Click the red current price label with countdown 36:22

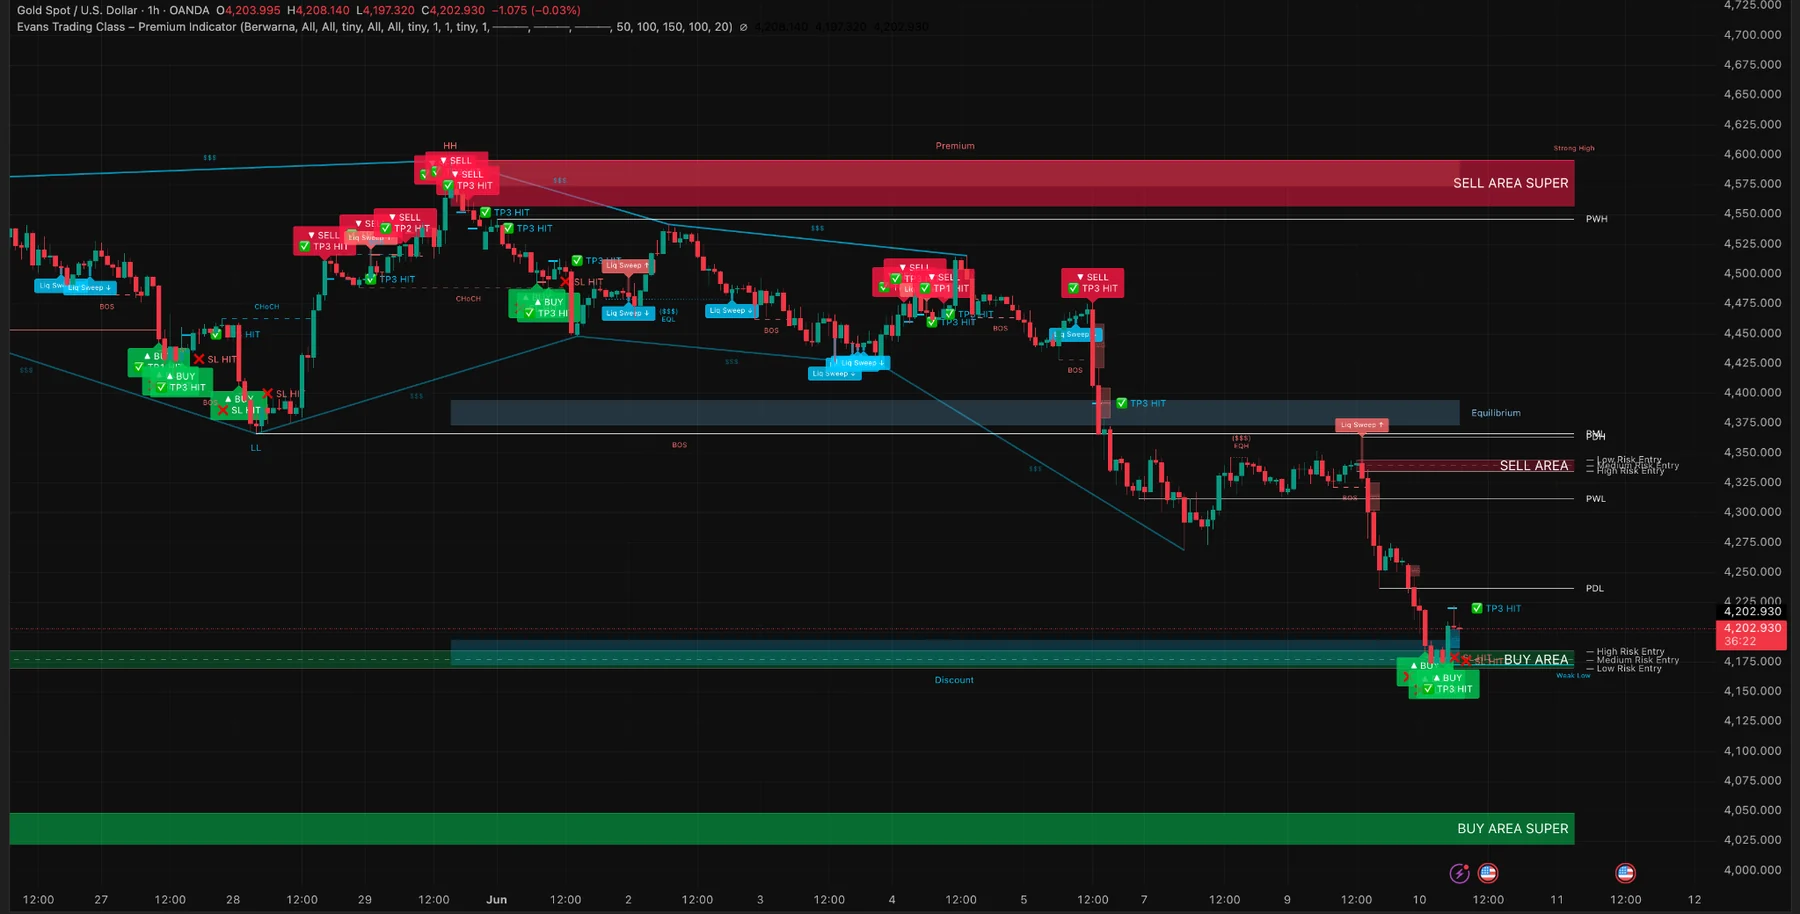(x=1752, y=634)
